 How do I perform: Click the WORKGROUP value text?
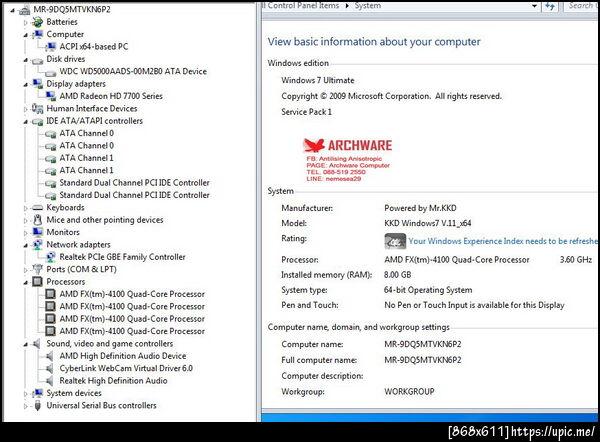[409, 391]
